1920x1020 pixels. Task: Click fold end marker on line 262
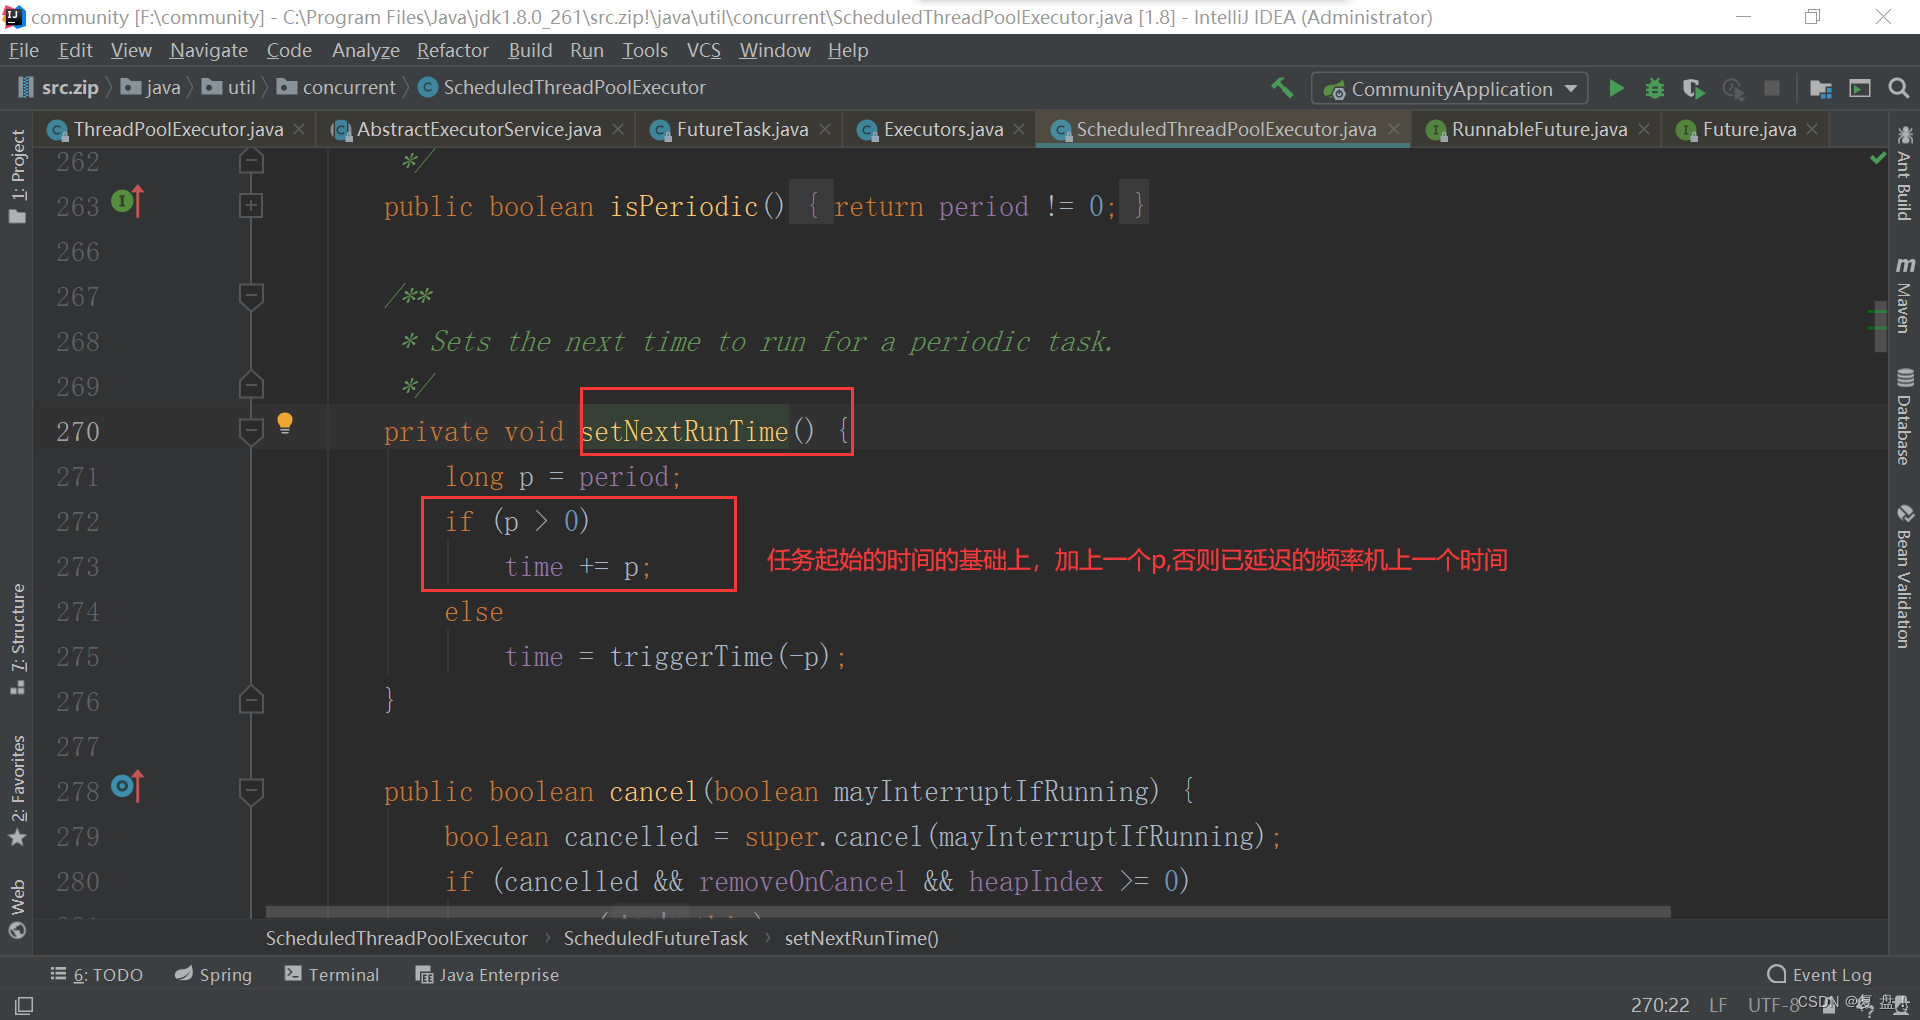[x=251, y=161]
